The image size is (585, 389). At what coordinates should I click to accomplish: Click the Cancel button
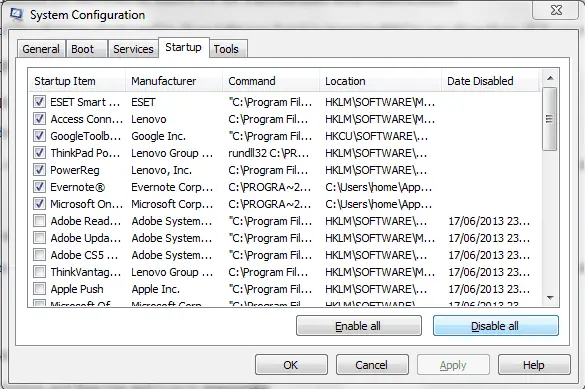point(372,365)
